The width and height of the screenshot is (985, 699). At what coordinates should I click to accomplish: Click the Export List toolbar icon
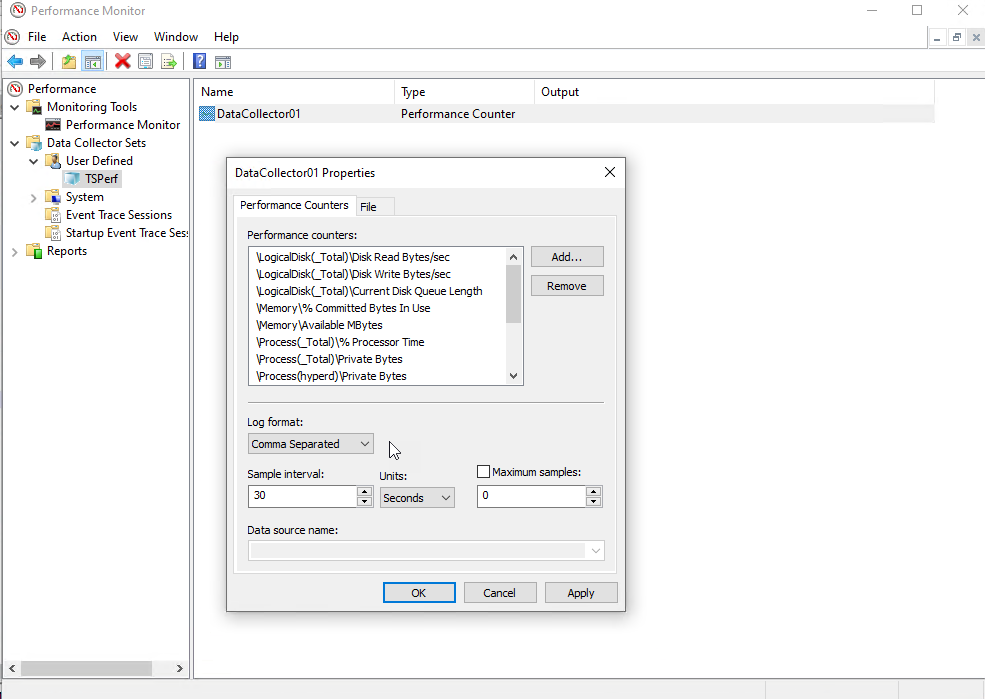coord(170,61)
